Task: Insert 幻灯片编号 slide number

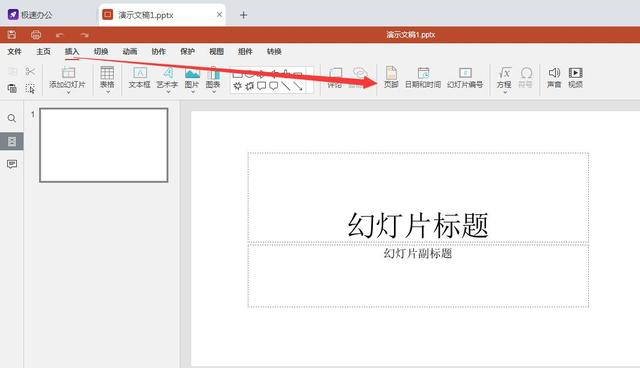Action: tap(465, 78)
